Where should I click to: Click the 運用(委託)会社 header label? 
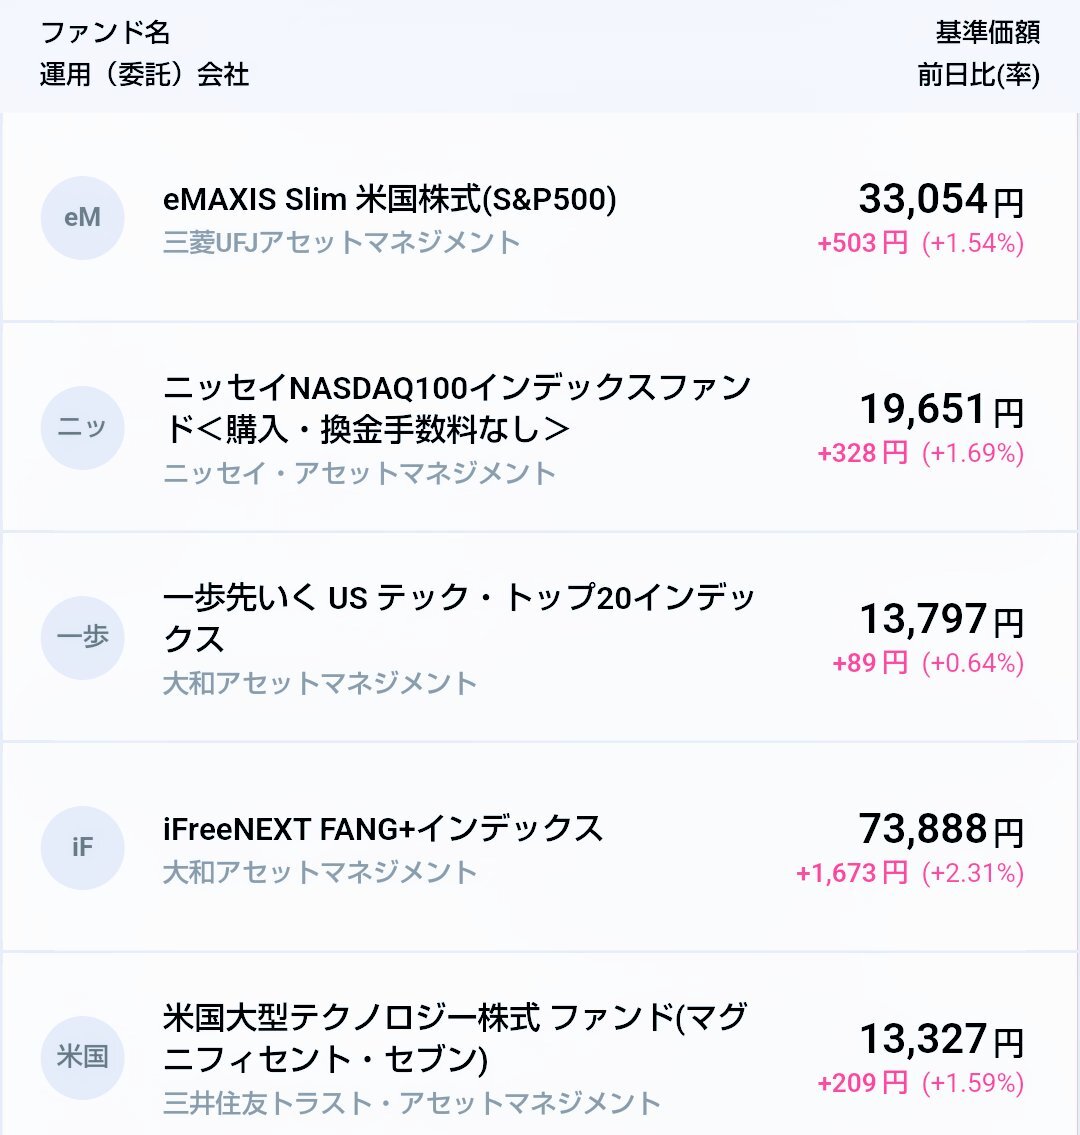point(144,75)
